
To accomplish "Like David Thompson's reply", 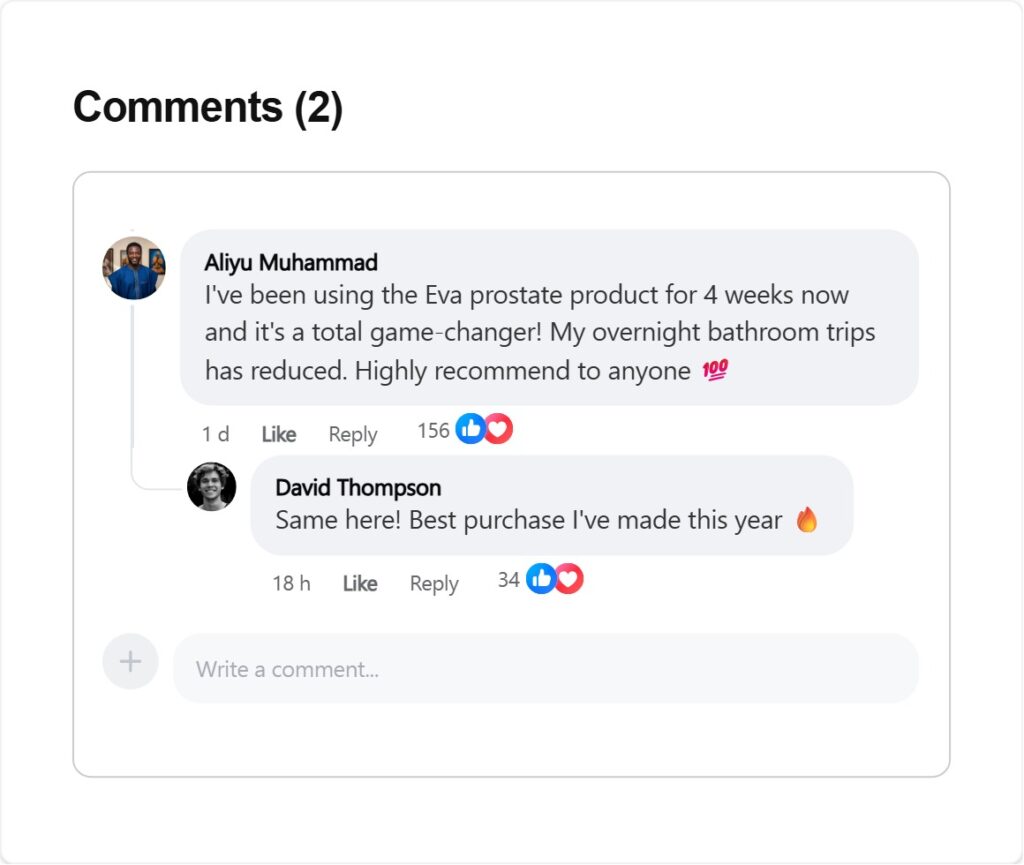I will point(360,583).
